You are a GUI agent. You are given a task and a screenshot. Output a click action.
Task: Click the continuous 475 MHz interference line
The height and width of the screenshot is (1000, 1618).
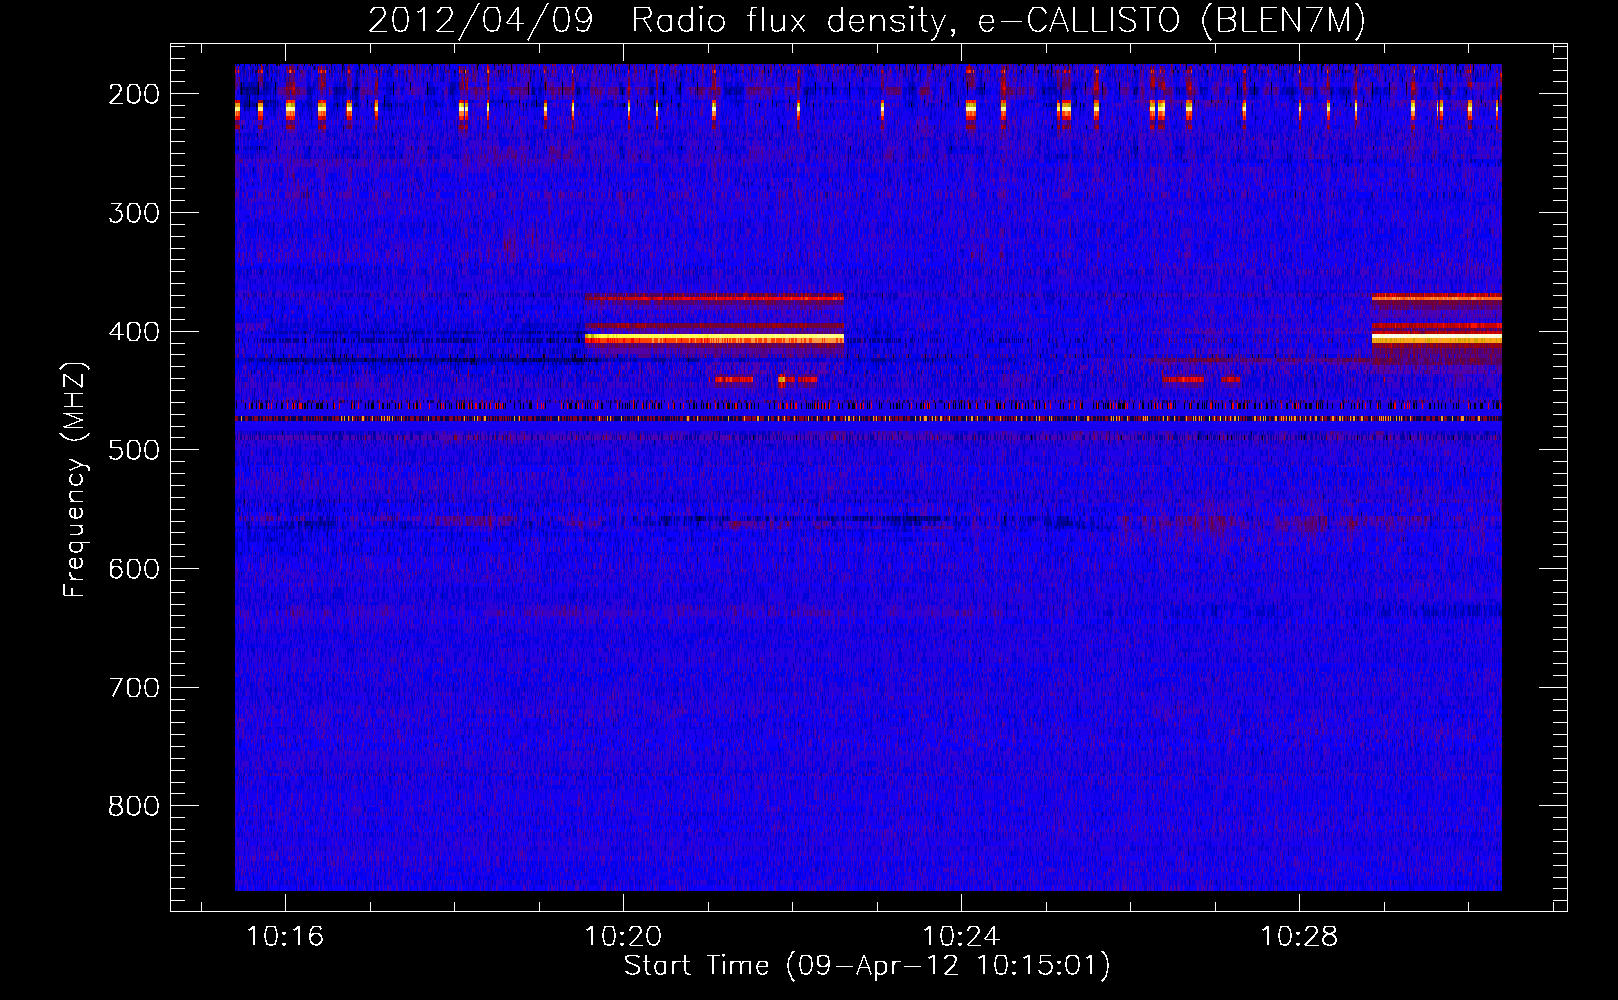[868, 419]
